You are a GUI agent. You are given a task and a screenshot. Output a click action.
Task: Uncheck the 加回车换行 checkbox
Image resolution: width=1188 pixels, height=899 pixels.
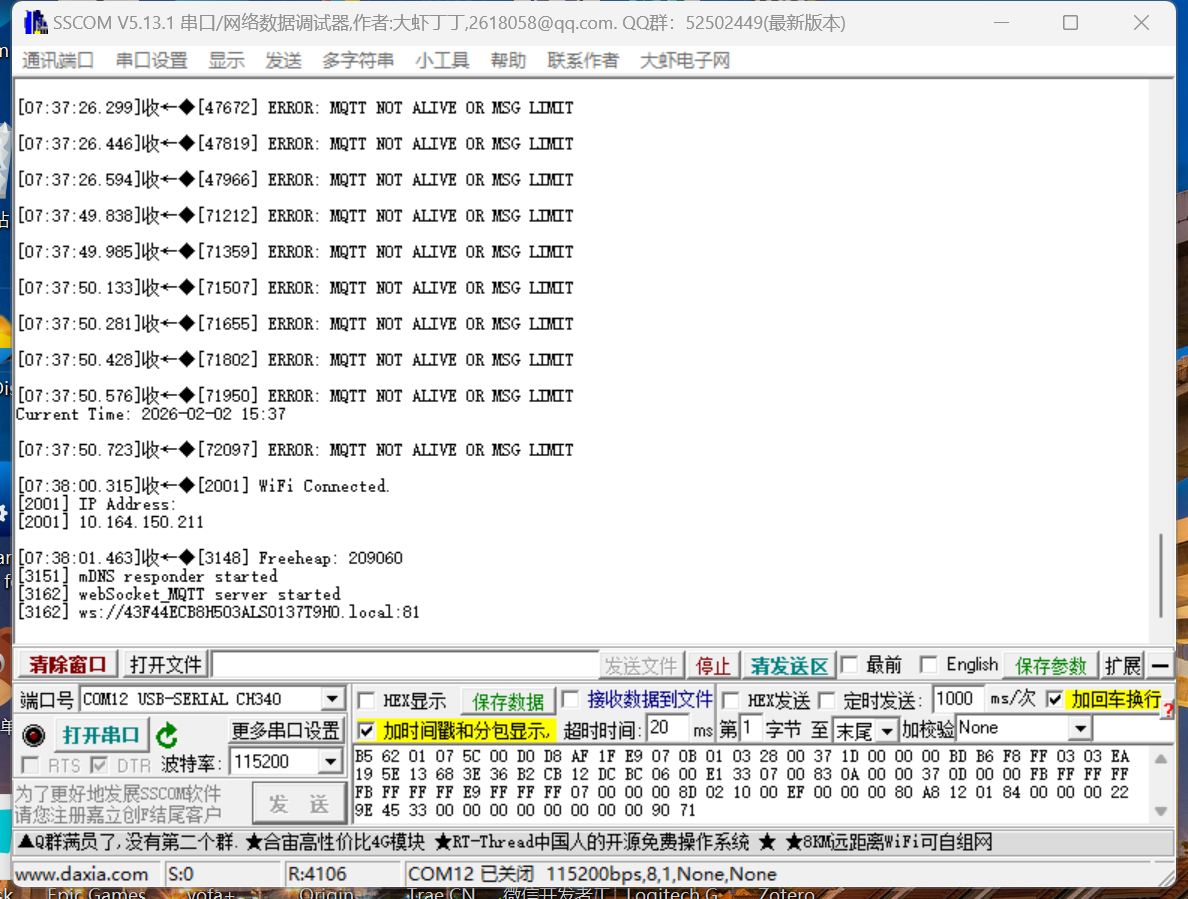[x=1054, y=699]
